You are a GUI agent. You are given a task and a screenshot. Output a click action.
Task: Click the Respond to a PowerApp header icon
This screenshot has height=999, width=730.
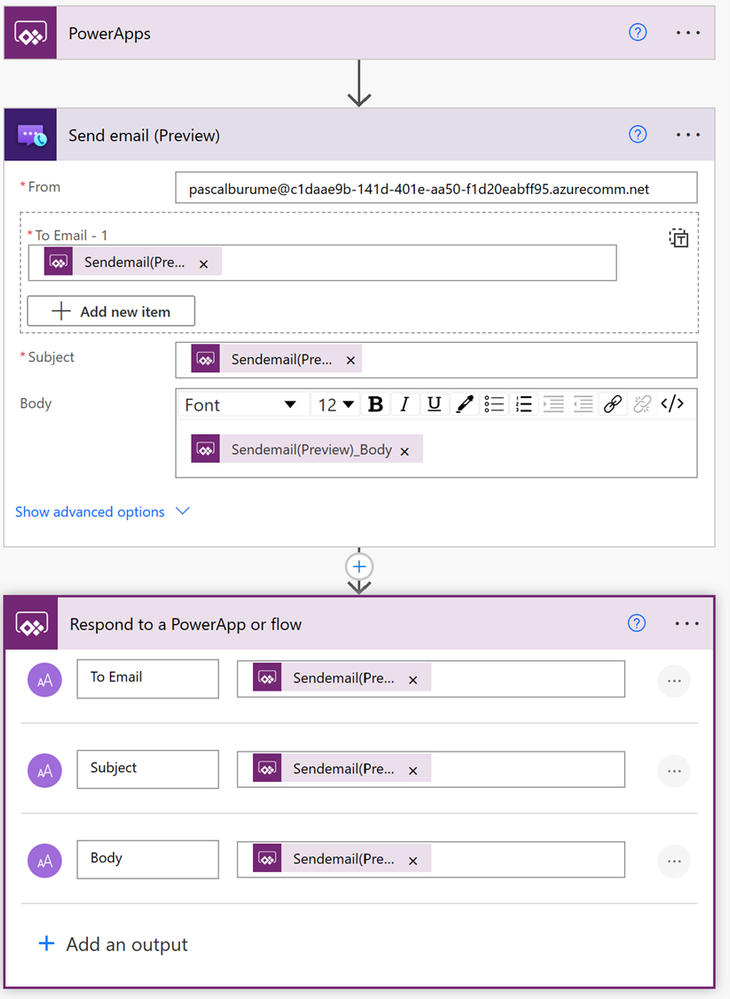point(31,624)
